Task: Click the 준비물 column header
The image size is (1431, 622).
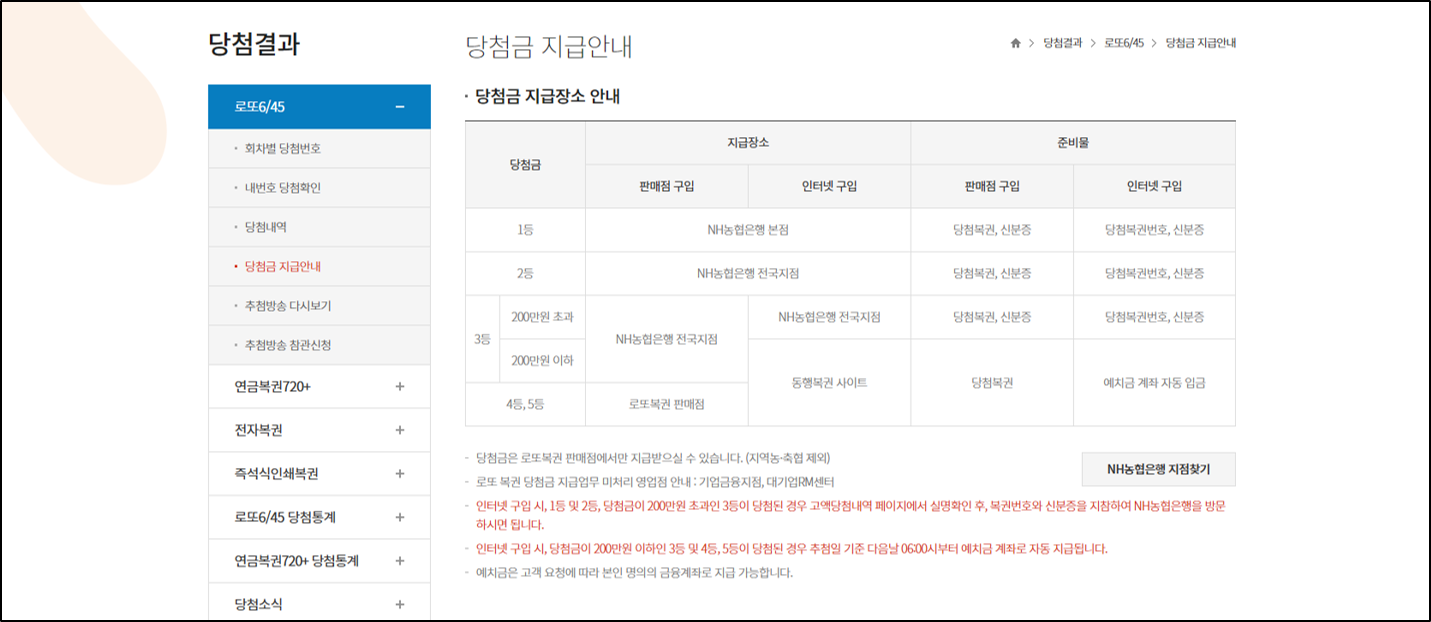Action: [x=1073, y=143]
